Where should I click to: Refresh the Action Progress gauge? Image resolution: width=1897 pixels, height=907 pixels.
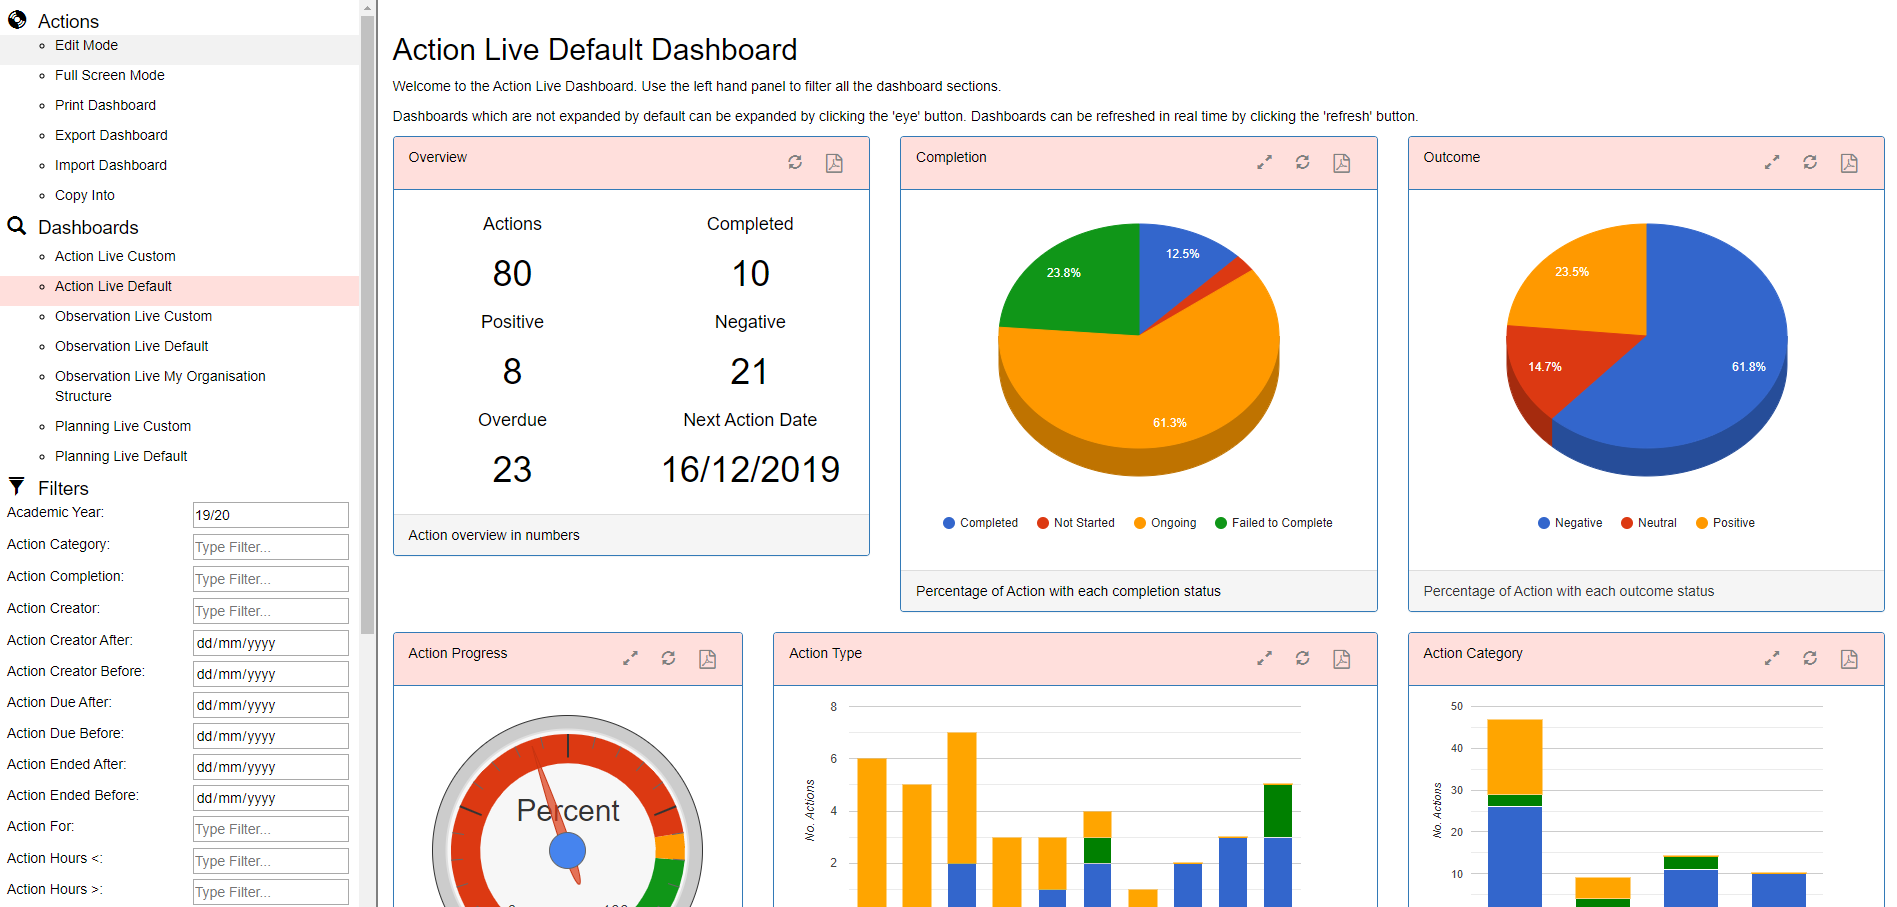point(669,658)
